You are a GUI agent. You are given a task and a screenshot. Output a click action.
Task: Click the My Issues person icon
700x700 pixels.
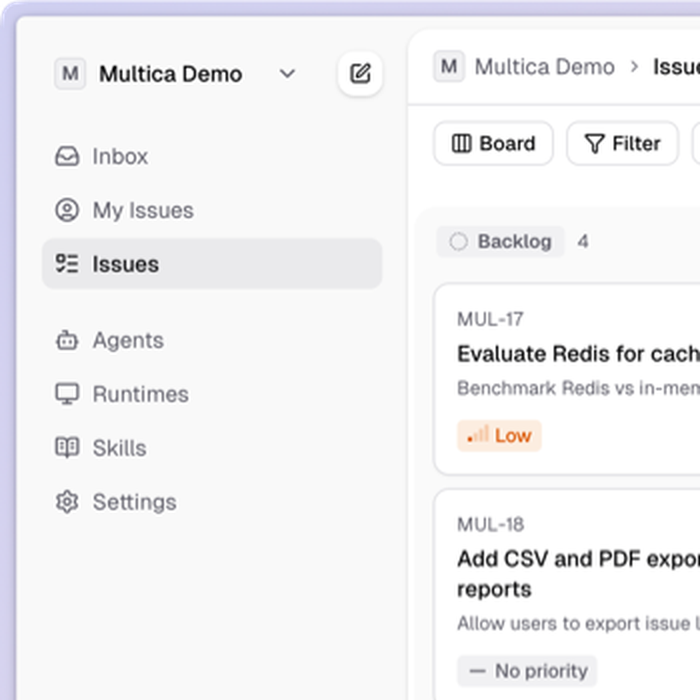point(67,210)
